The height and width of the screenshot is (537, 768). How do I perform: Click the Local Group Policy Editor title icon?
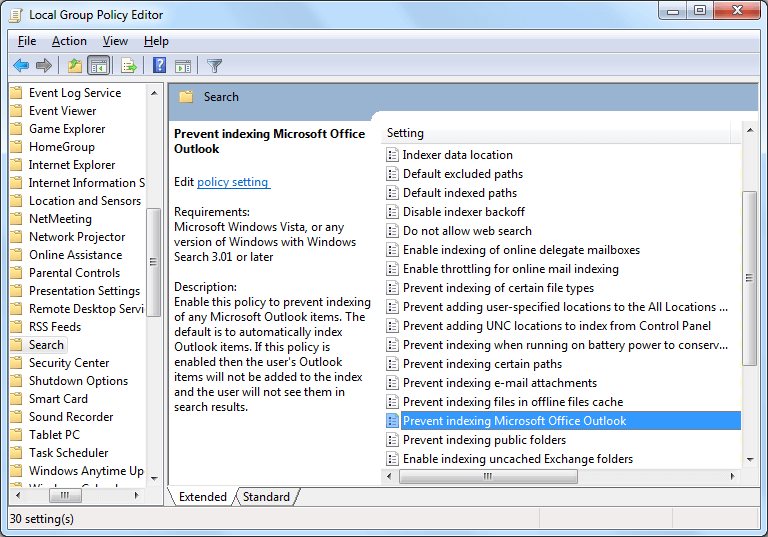tap(16, 15)
